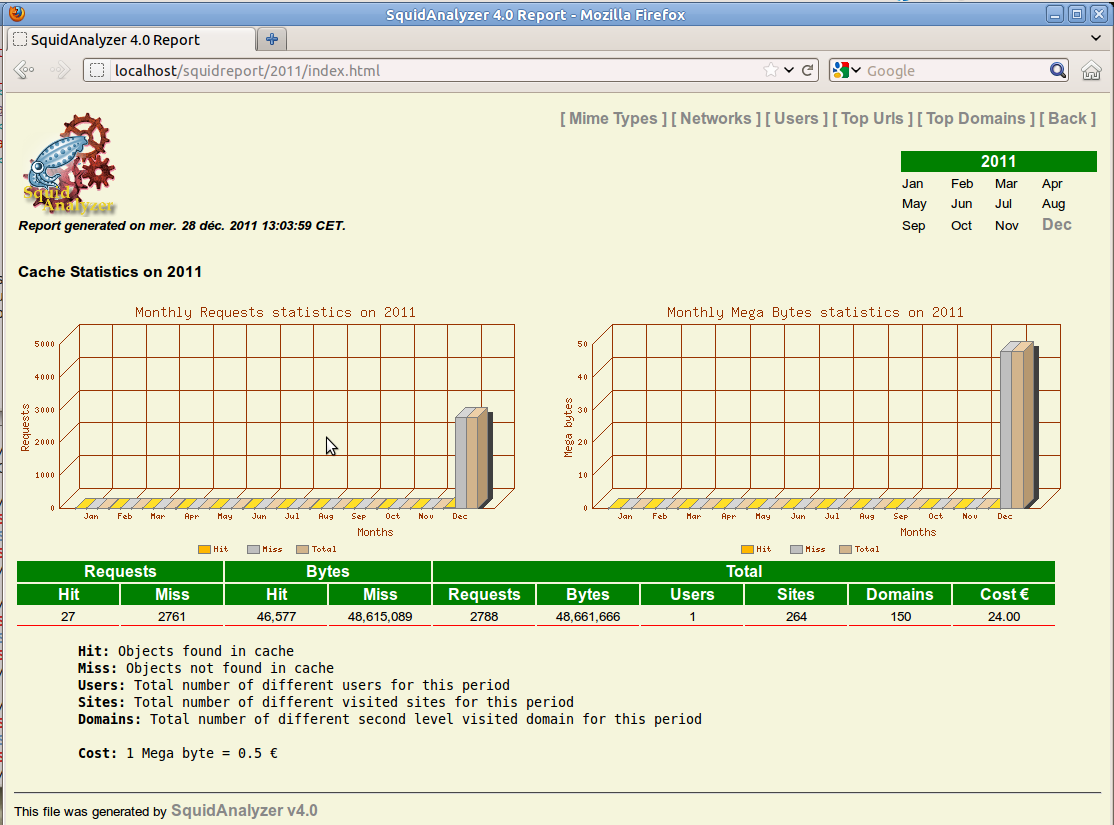Viewport: 1114px width, 825px height.
Task: Click the Firefox home icon
Action: click(1091, 70)
